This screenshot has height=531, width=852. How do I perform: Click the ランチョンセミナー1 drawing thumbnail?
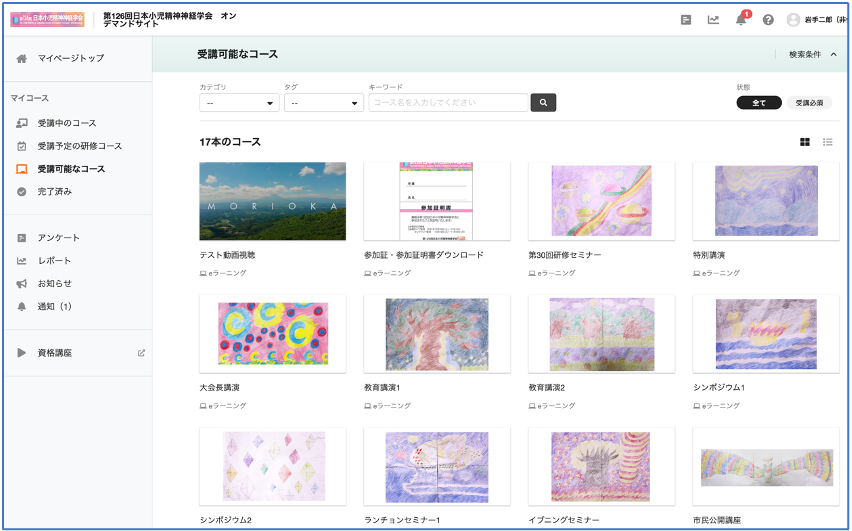pos(437,466)
